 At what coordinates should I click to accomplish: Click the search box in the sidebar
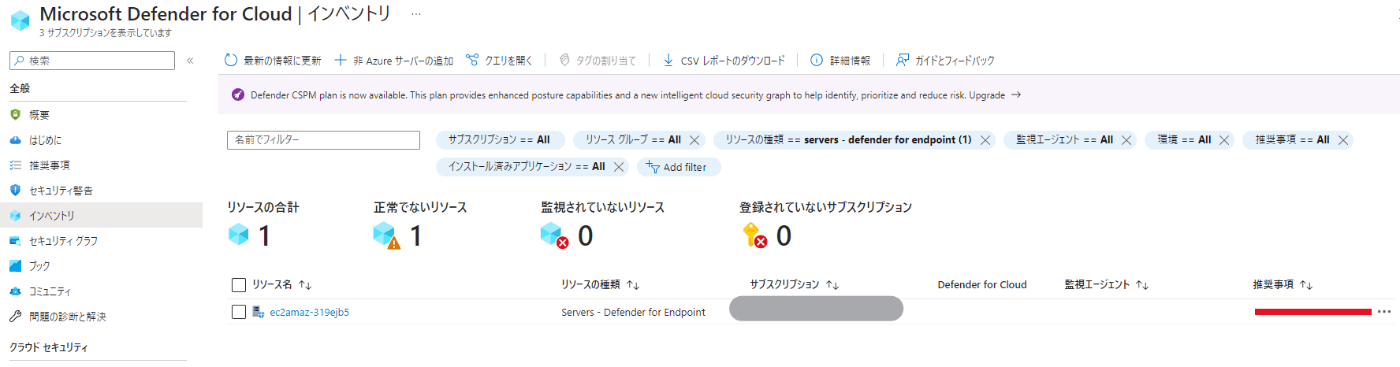point(92,61)
